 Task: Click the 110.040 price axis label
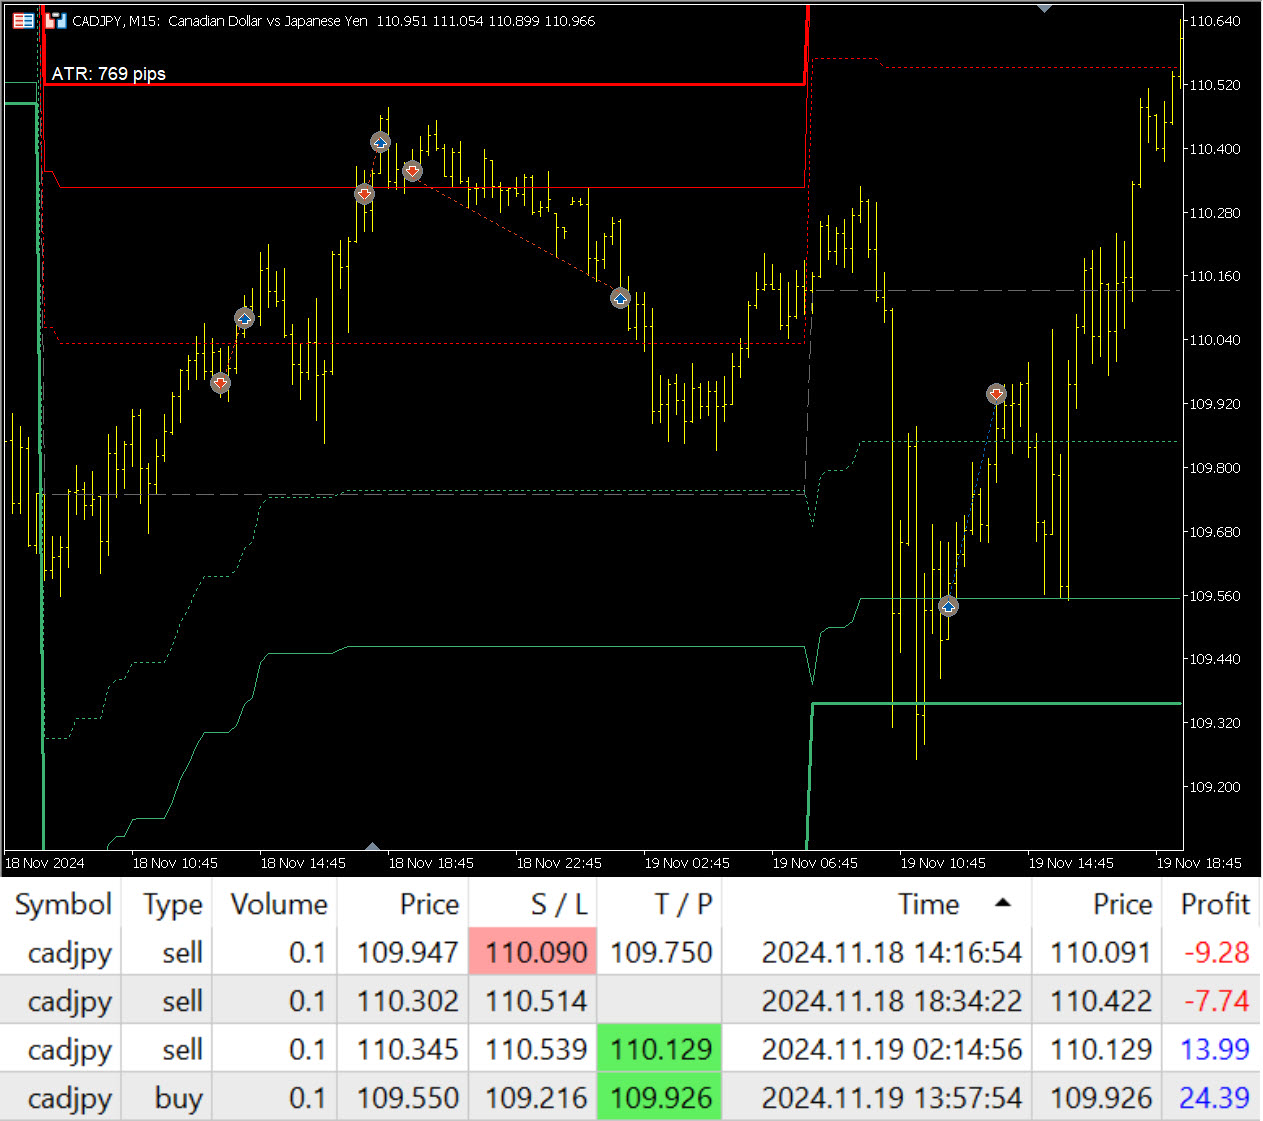pyautogui.click(x=1214, y=340)
